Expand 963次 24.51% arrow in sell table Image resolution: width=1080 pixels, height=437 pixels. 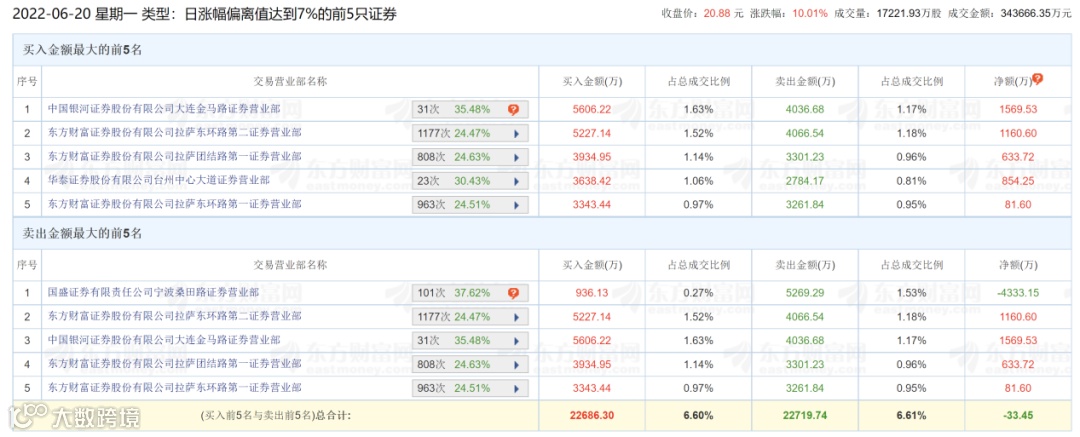point(516,389)
